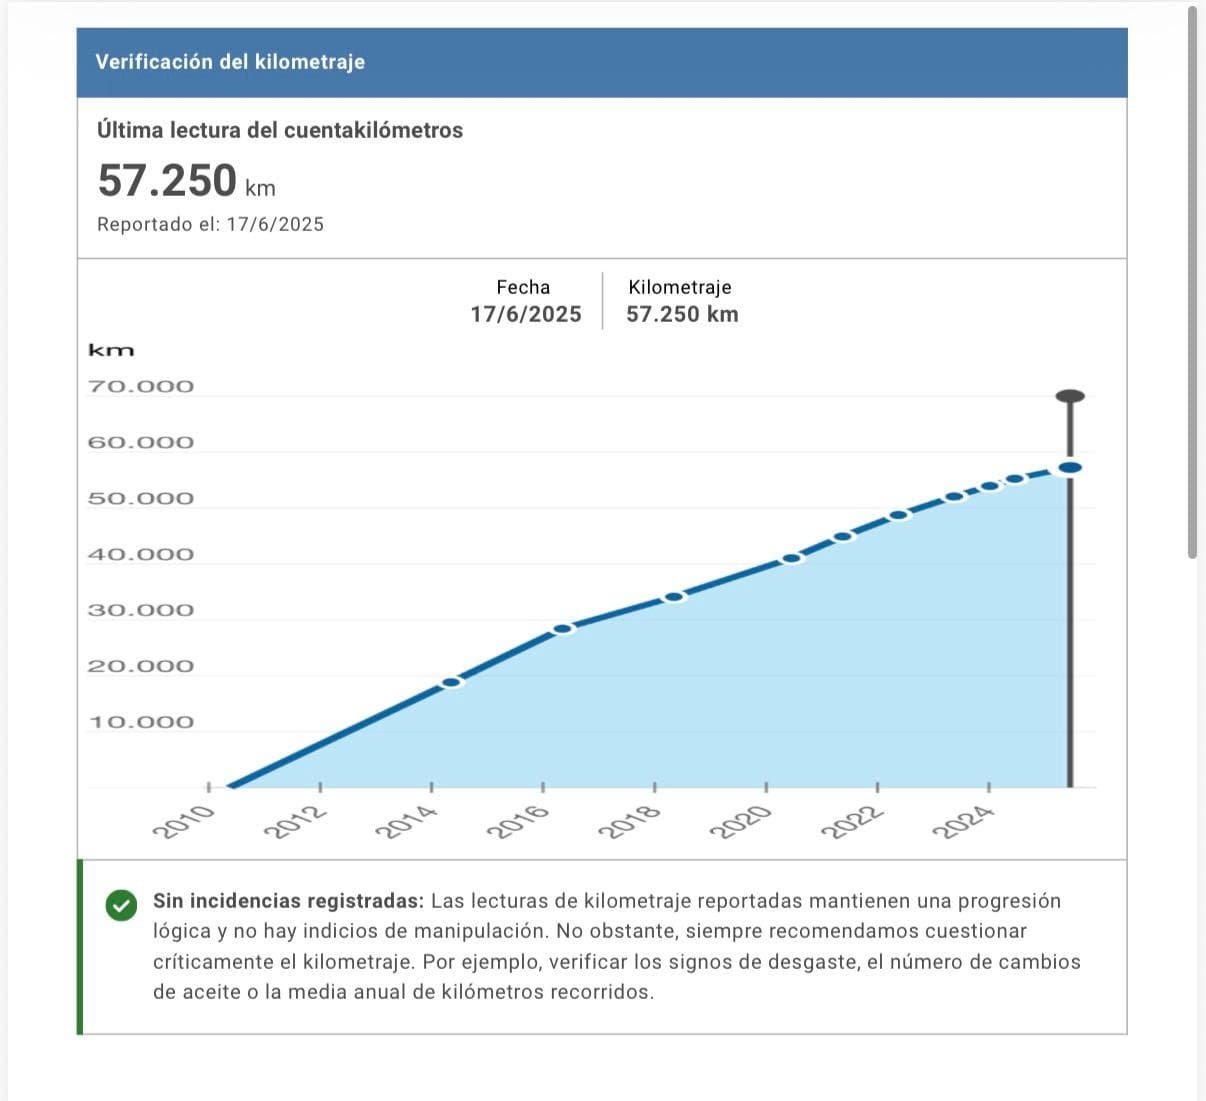Click the 2012 label on the x-axis
The image size is (1206, 1101).
[295, 822]
